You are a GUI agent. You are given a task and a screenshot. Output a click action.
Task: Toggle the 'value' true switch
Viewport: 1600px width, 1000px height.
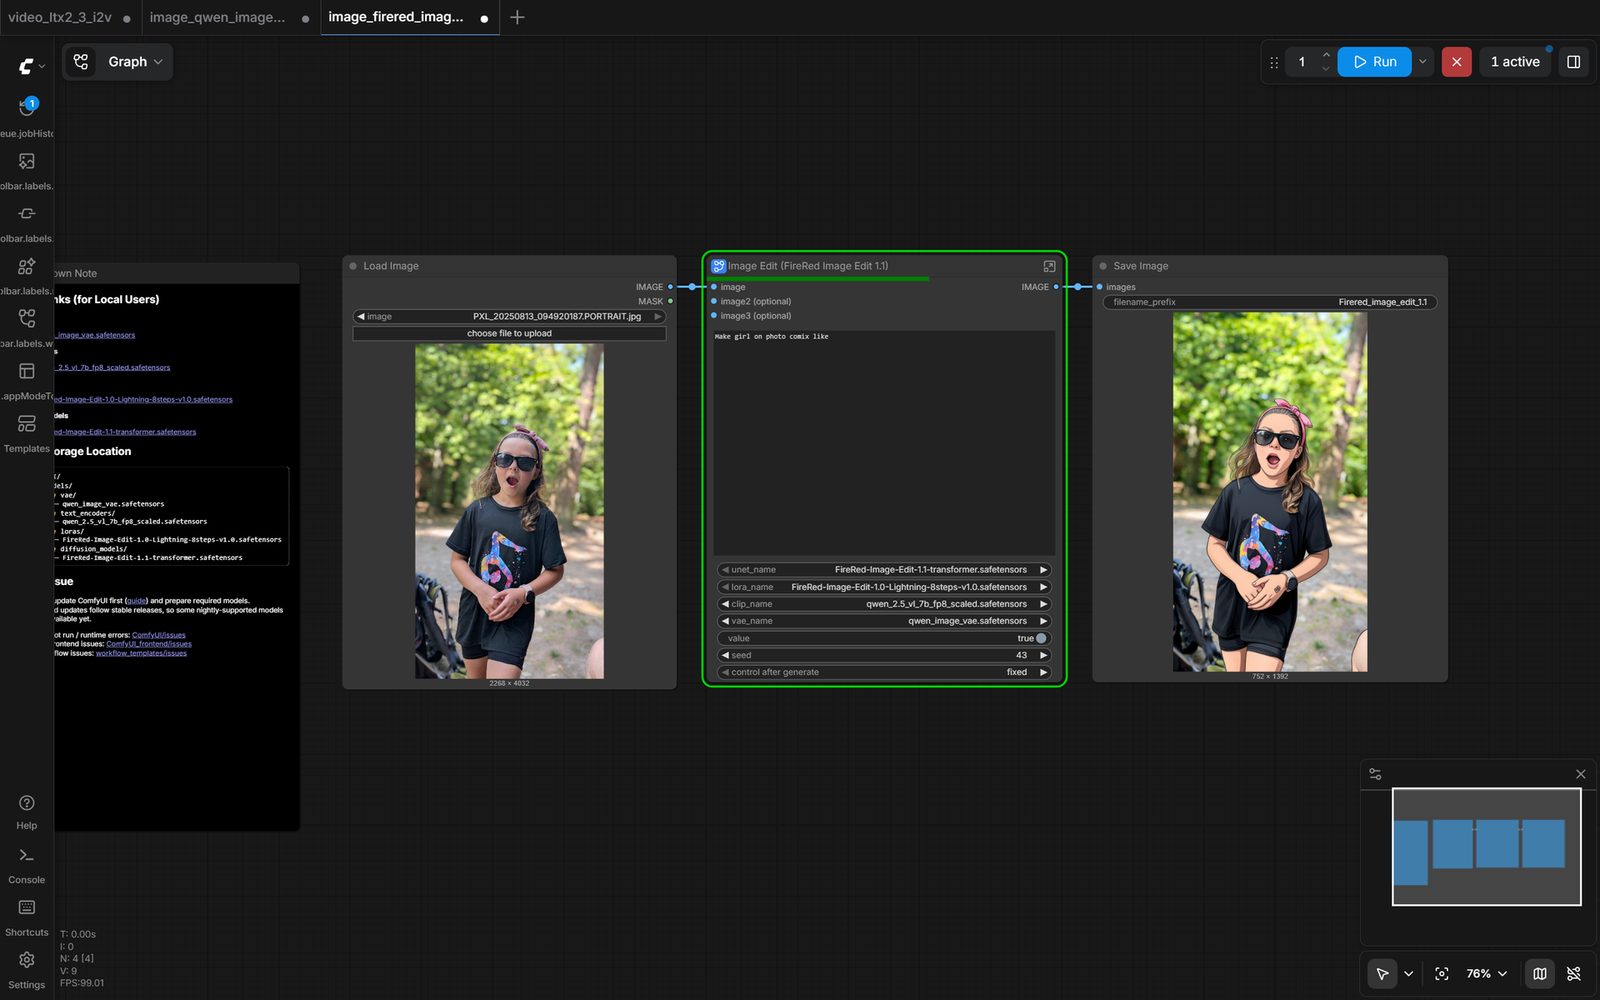pos(1041,638)
